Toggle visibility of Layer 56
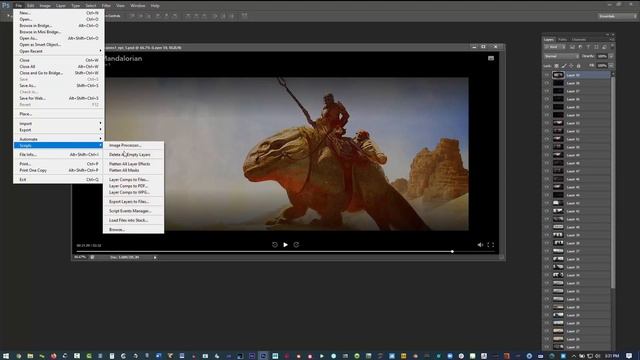Screen dimensions: 640x360 tap(547, 99)
